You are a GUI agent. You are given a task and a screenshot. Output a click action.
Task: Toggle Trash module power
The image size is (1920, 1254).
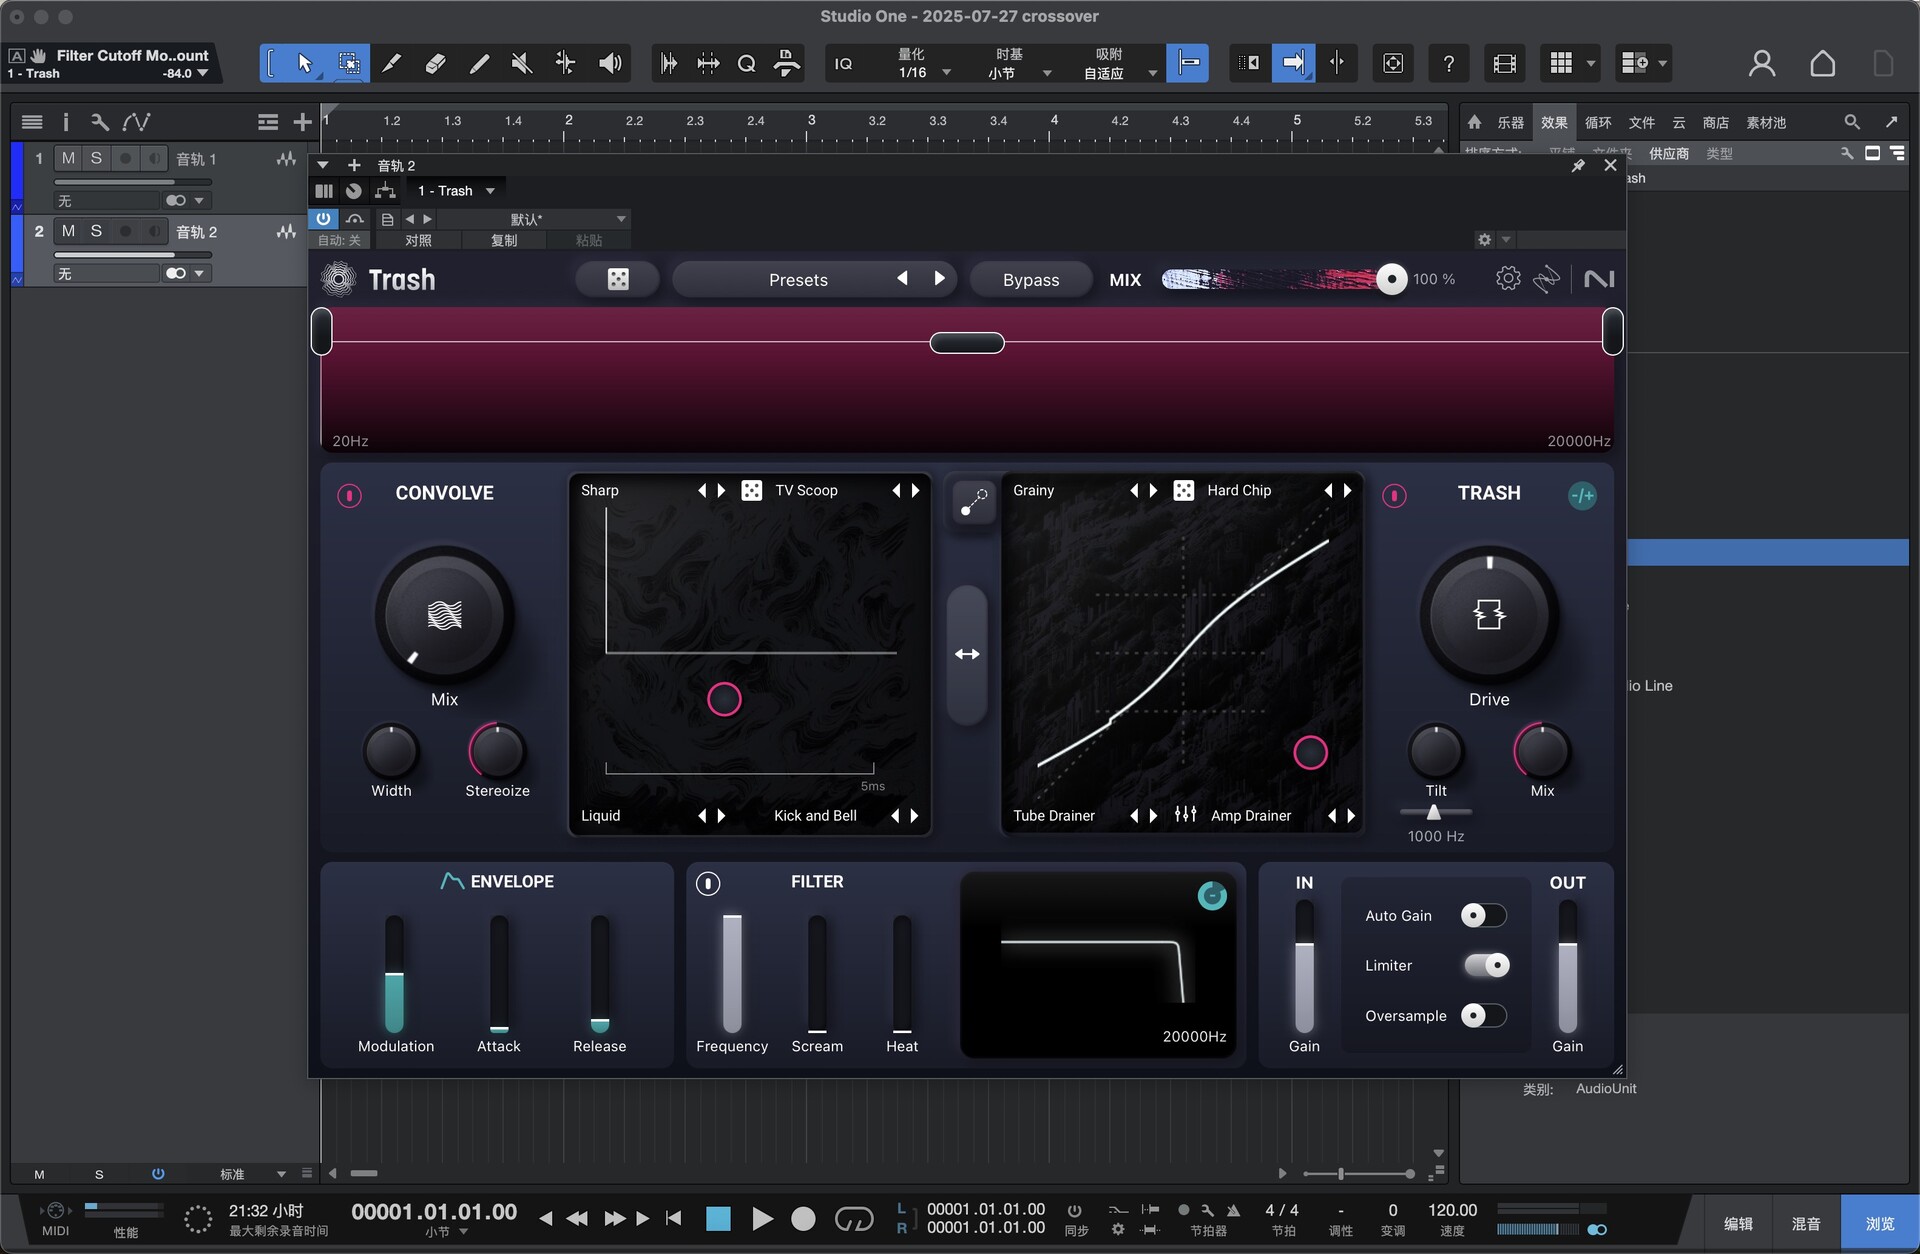point(1394,495)
